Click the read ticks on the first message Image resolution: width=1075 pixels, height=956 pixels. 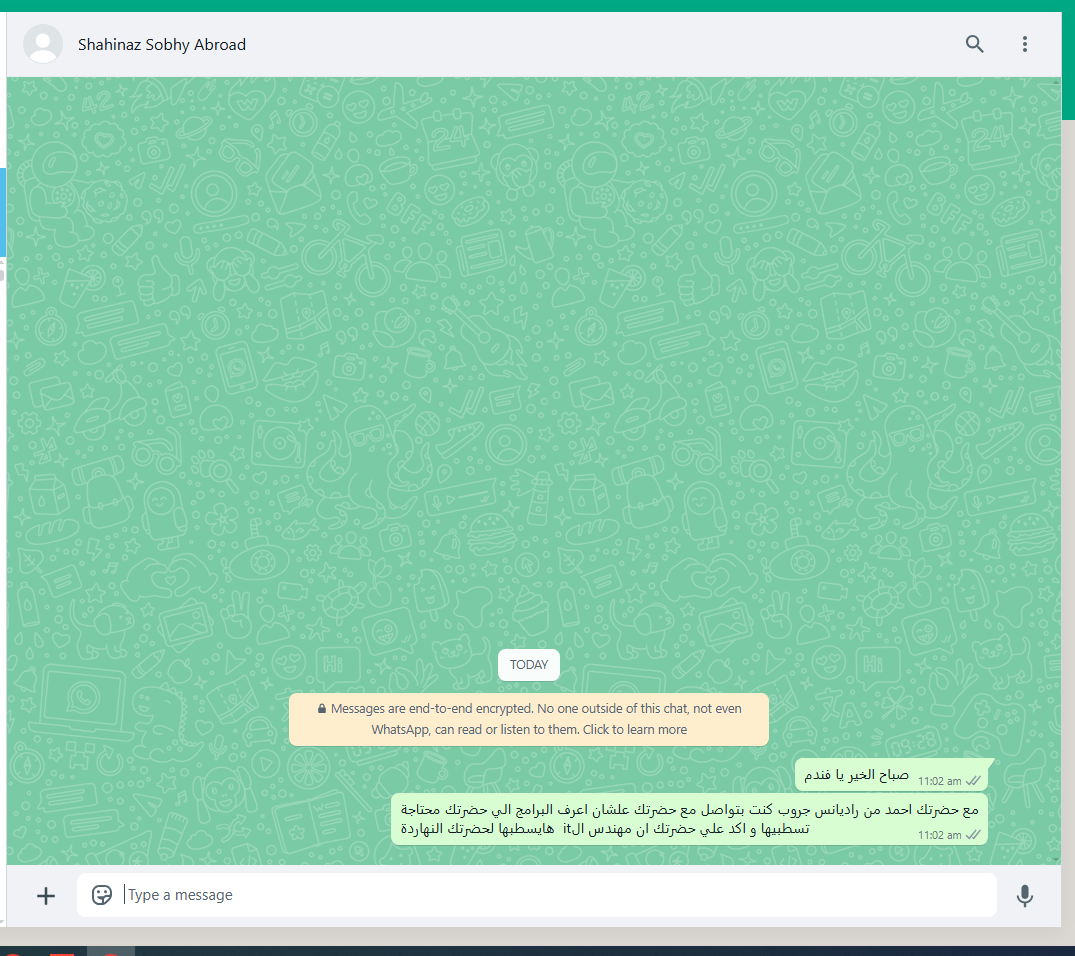(973, 781)
